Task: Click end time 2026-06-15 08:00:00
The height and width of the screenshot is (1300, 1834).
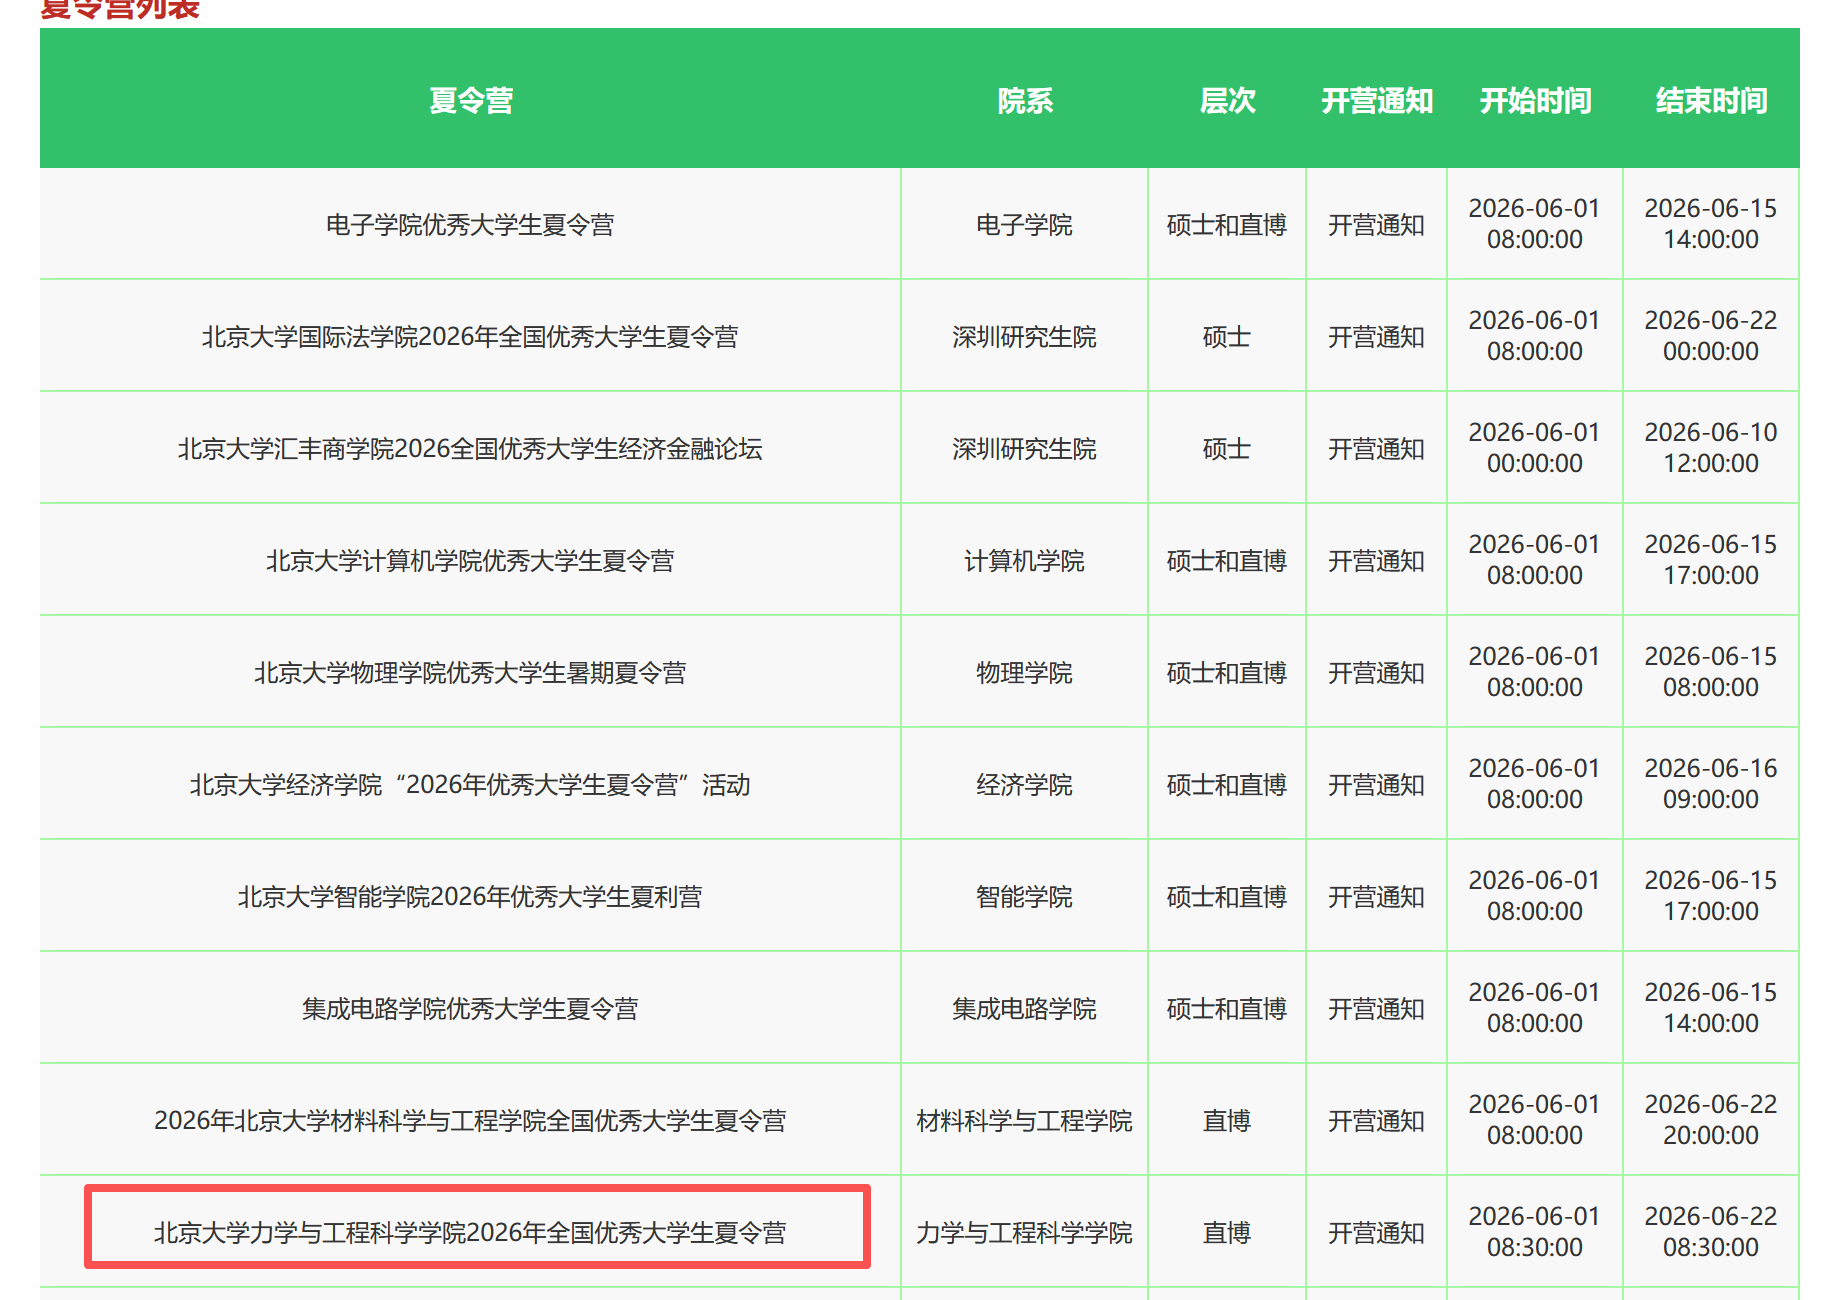Action: point(1711,672)
